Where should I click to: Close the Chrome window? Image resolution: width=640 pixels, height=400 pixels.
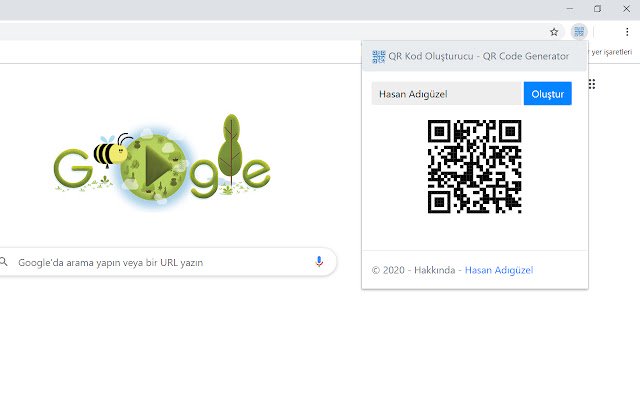pyautogui.click(x=626, y=9)
